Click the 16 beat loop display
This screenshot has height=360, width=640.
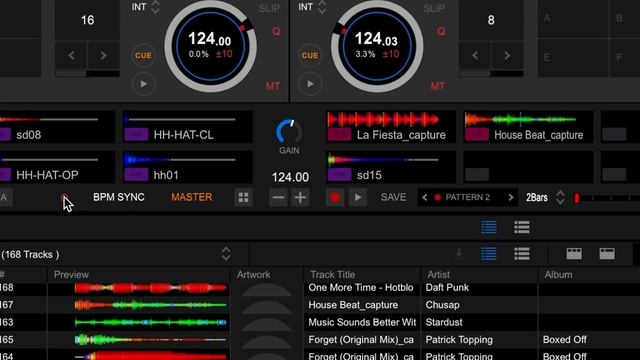(87, 20)
